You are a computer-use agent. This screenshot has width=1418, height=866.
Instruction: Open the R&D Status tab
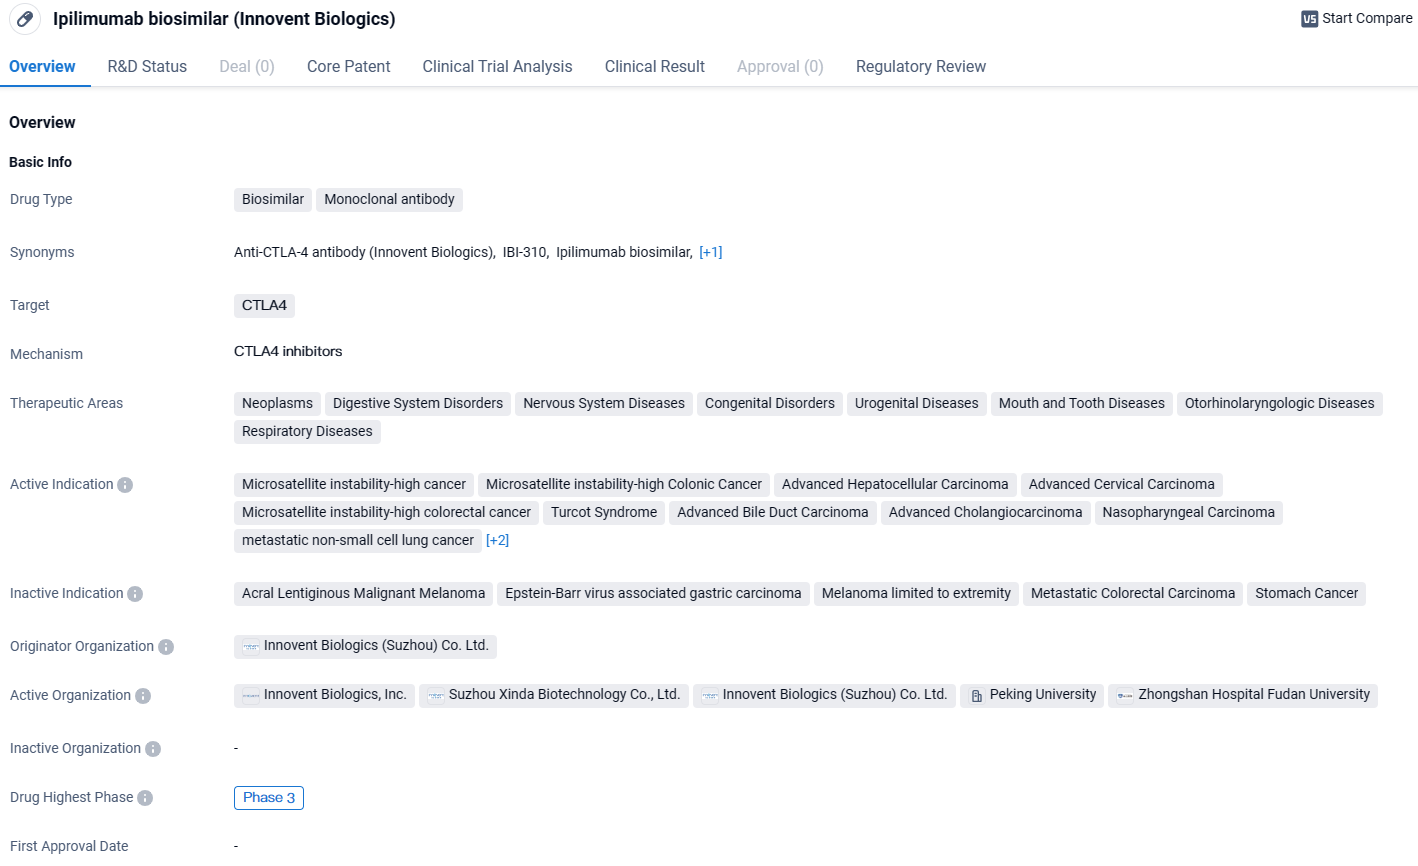[147, 66]
